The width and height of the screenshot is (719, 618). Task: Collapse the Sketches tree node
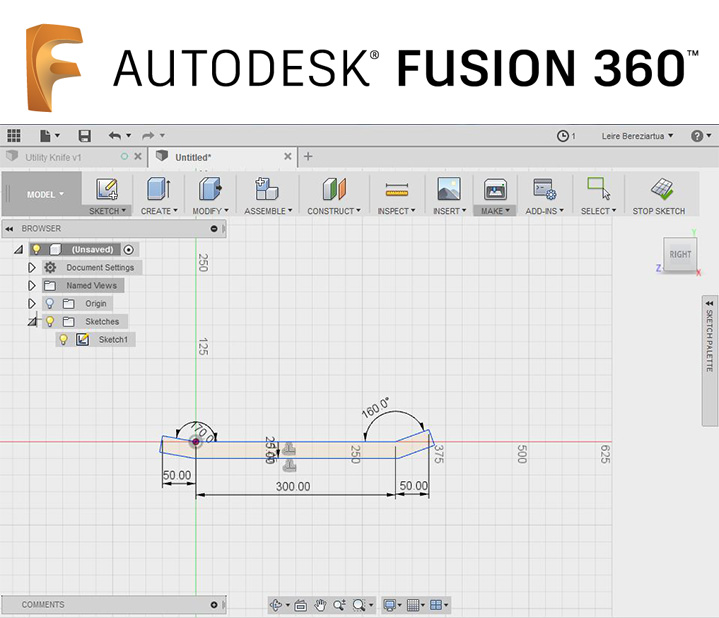pos(32,321)
